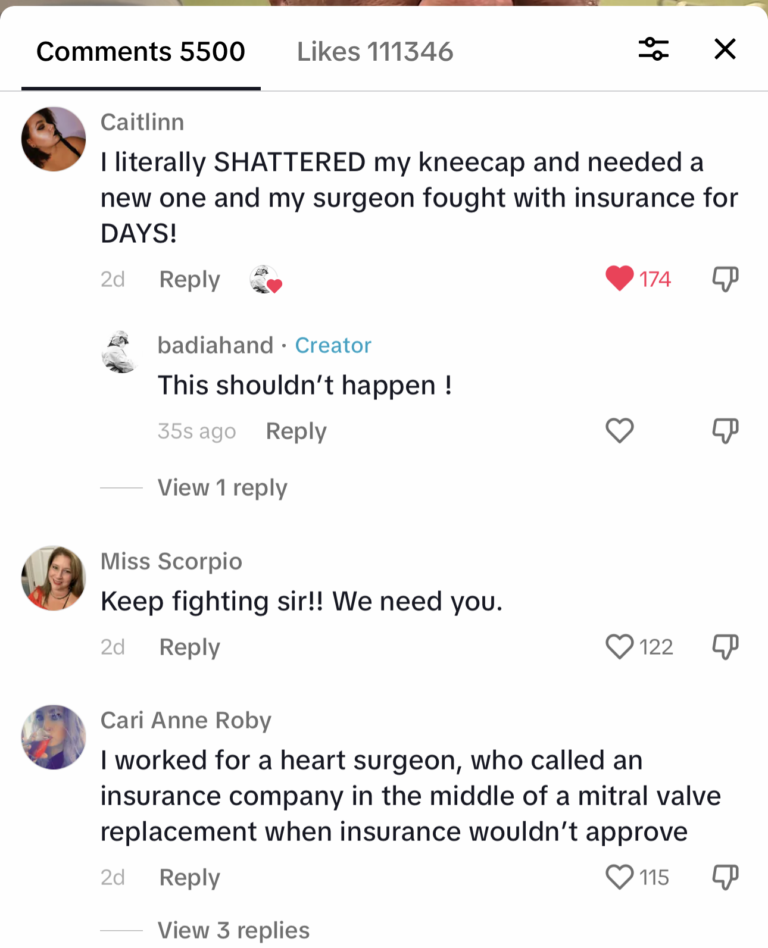Switch to the Likes 111346 tab
The height and width of the screenshot is (948, 768).
coord(374,51)
